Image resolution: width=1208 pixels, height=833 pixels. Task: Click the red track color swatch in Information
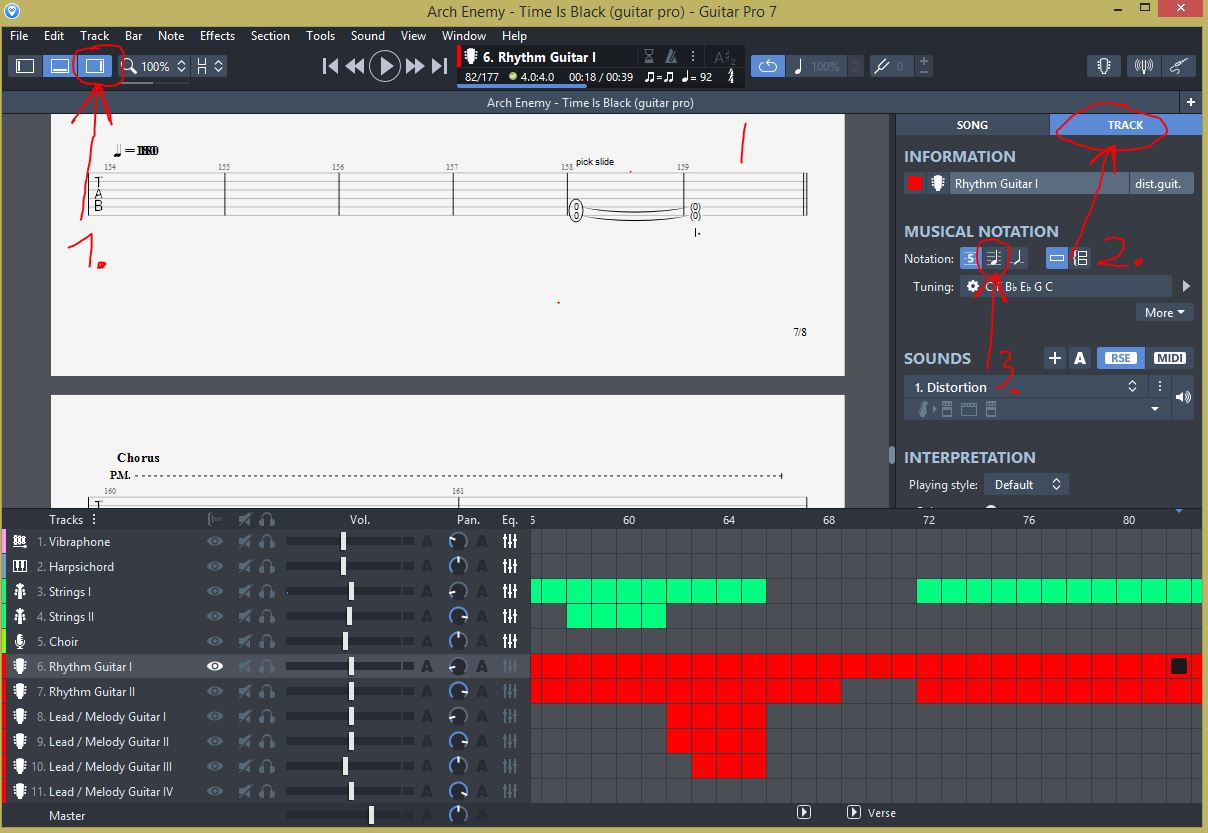point(914,184)
